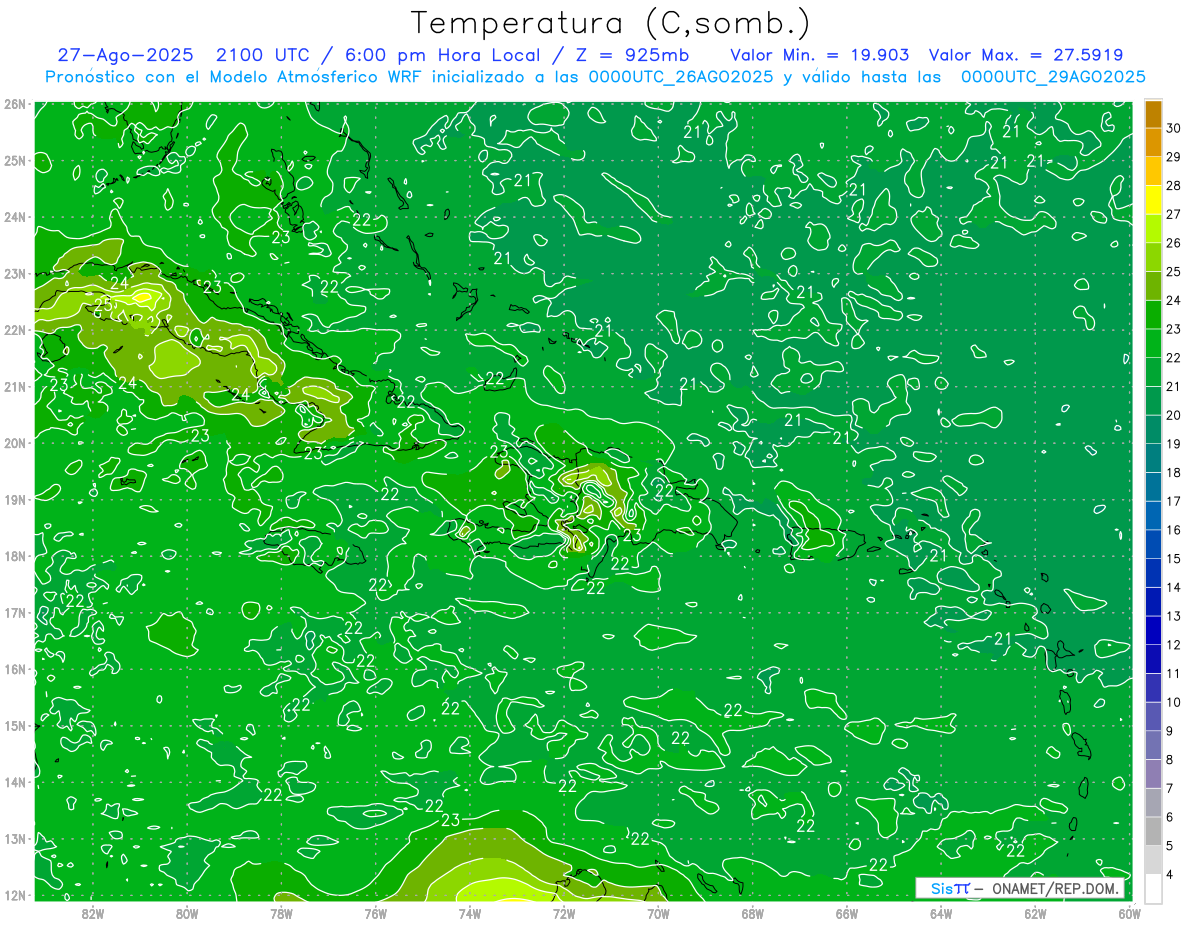The height and width of the screenshot is (927, 1200).
Task: Click the "25N" latitude axis label
Action: tap(15, 160)
